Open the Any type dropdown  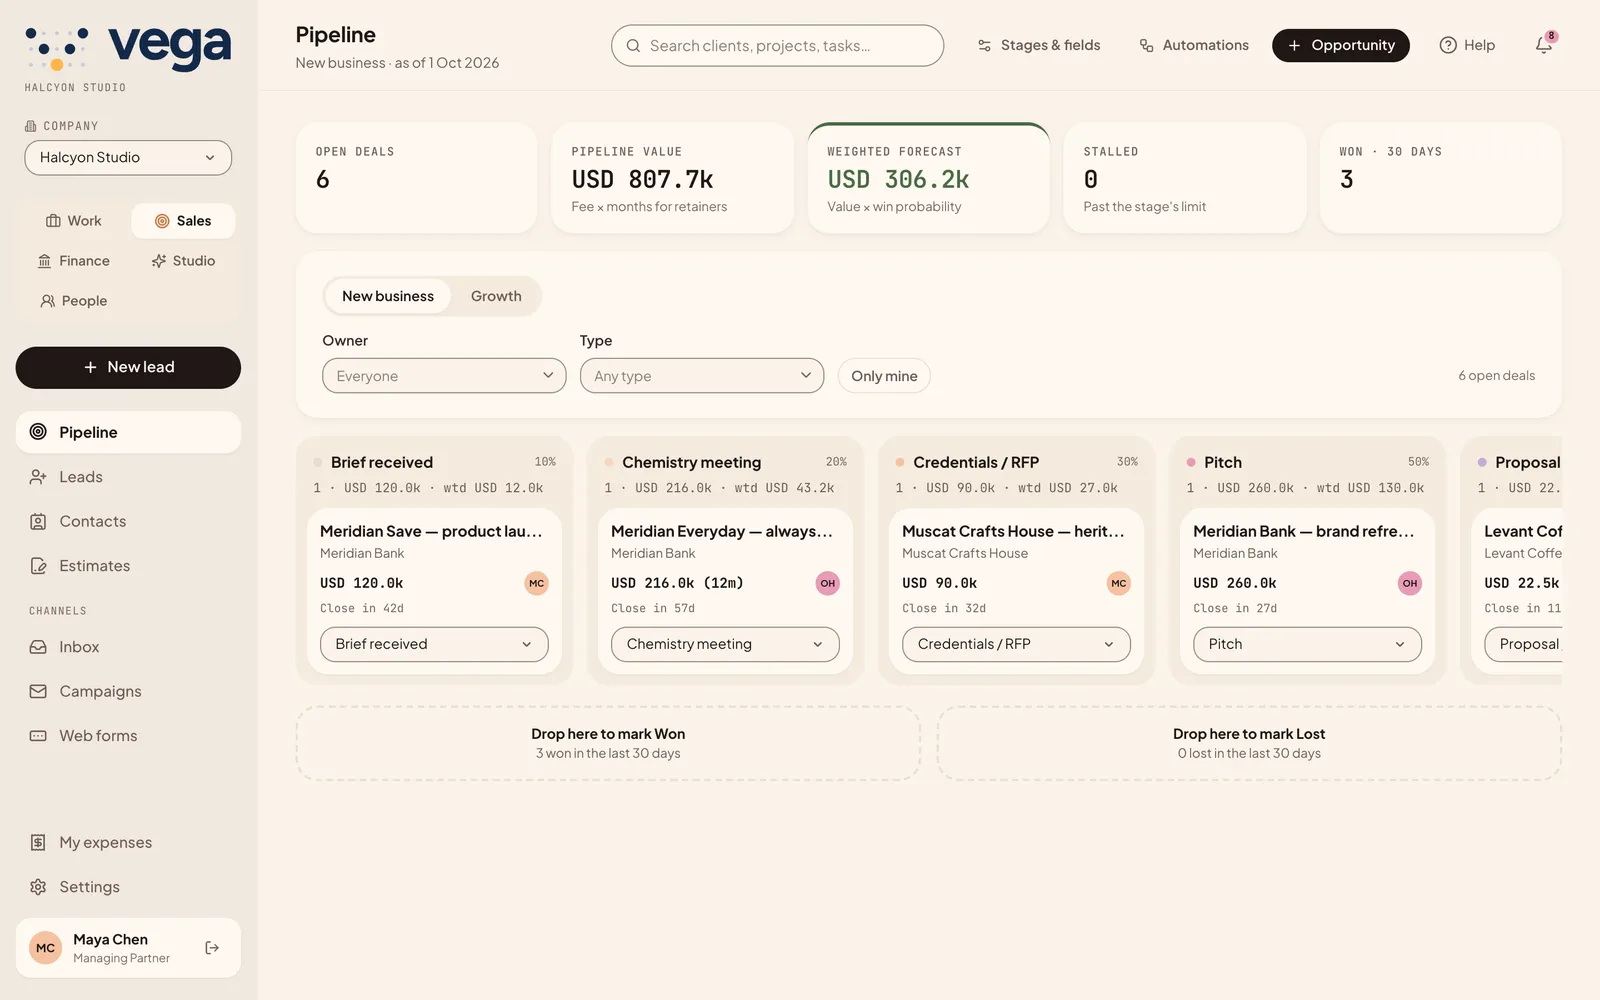(x=702, y=376)
